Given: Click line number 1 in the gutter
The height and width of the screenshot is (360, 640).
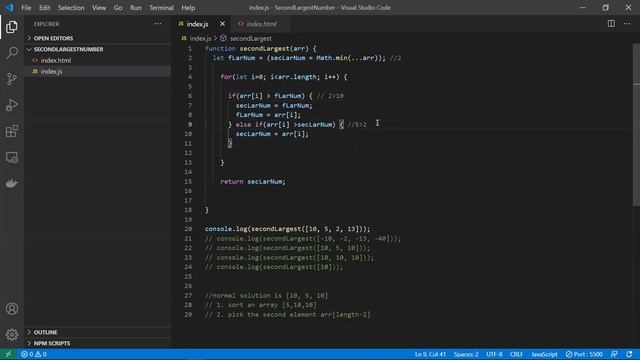Looking at the screenshot, I should click(x=190, y=49).
